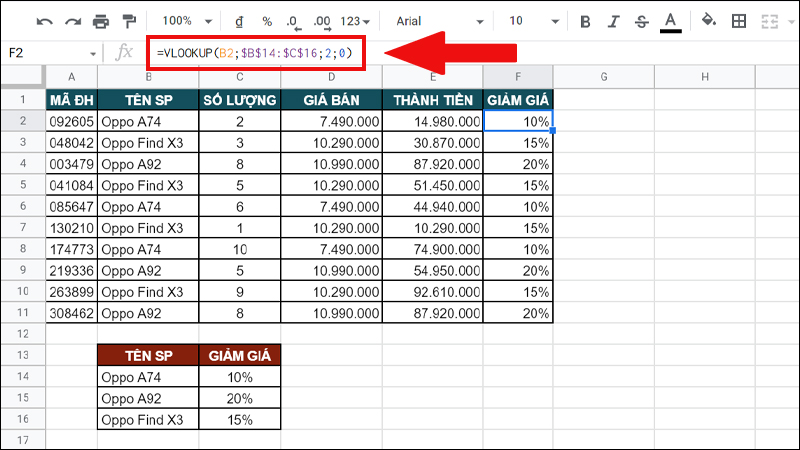Click GIẢM GIÁ header in lookup table
This screenshot has height=450, width=800.
(239, 355)
